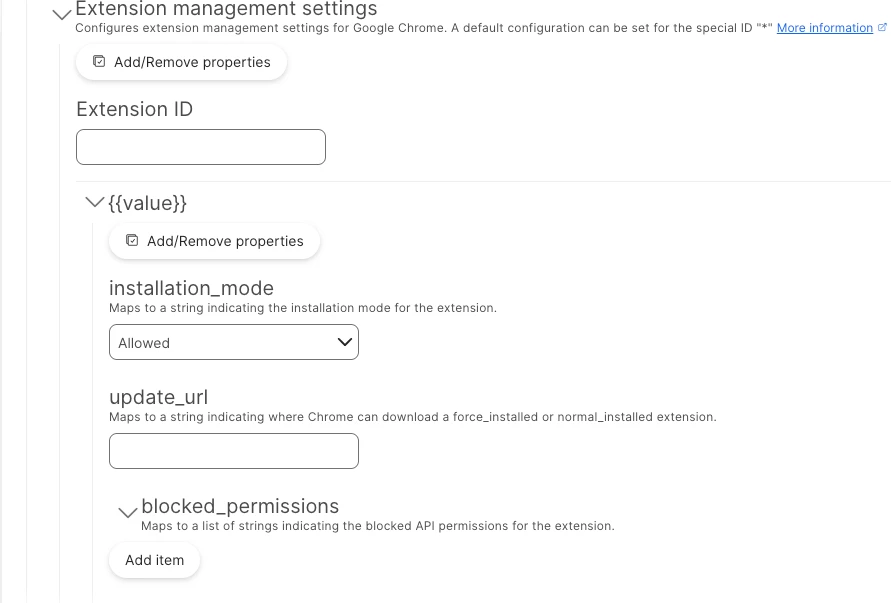Click the blocked_permissions heading text
The height and width of the screenshot is (603, 891).
click(240, 506)
